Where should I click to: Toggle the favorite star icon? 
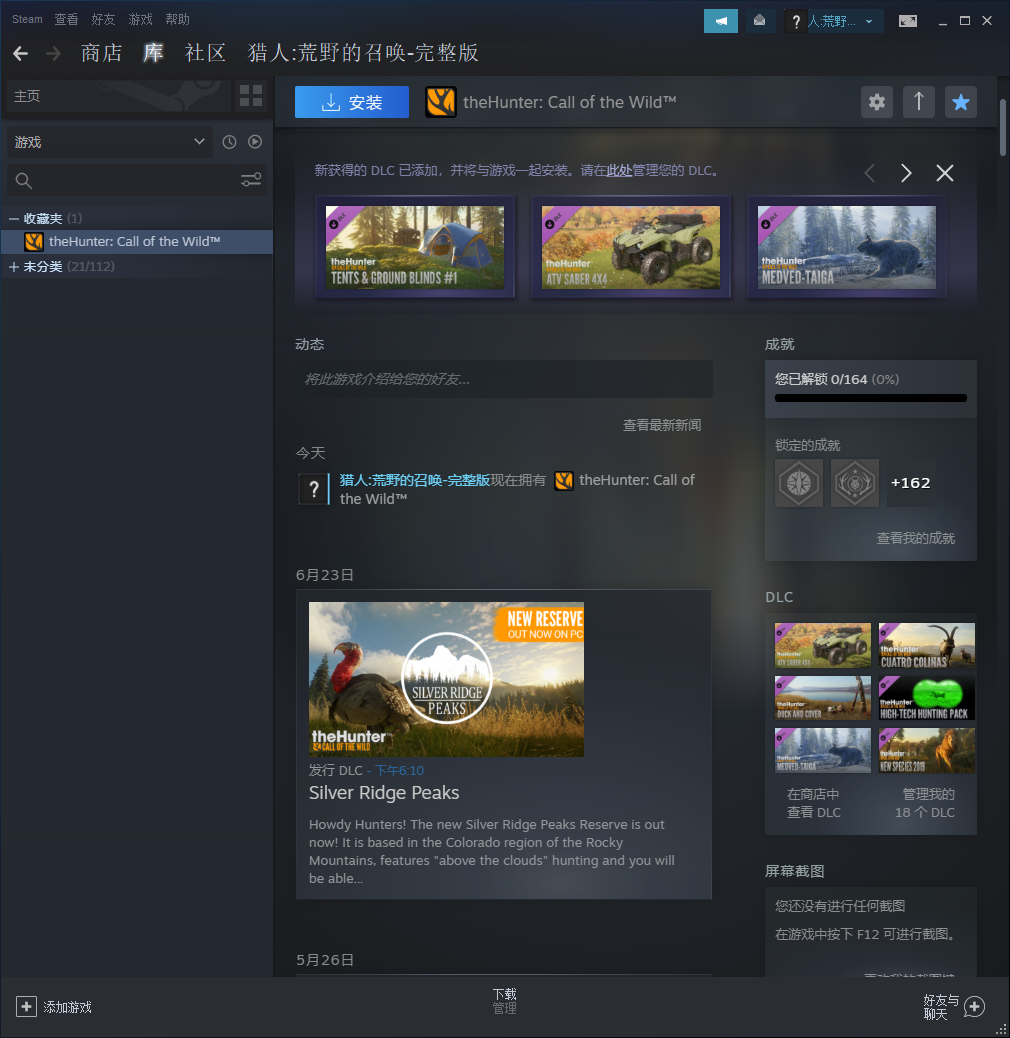coord(961,102)
